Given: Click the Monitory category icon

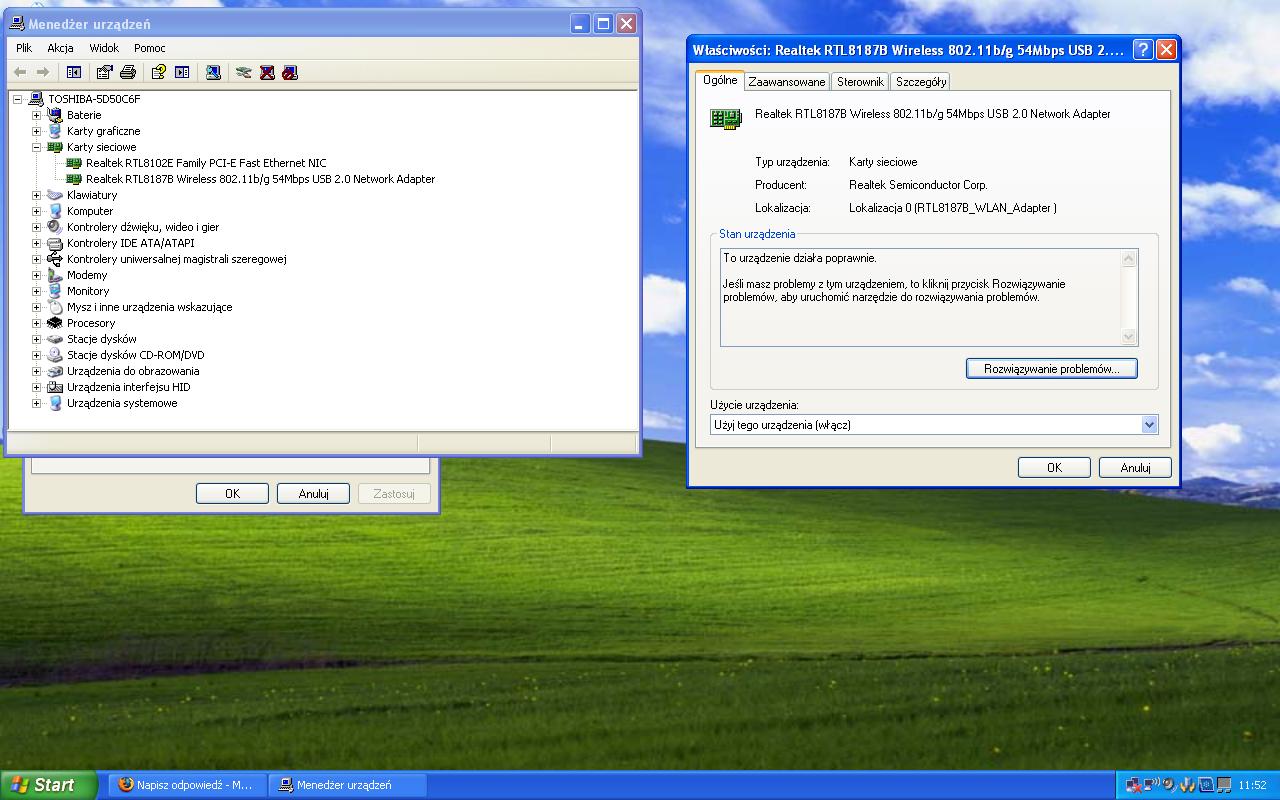Looking at the screenshot, I should click(x=55, y=291).
